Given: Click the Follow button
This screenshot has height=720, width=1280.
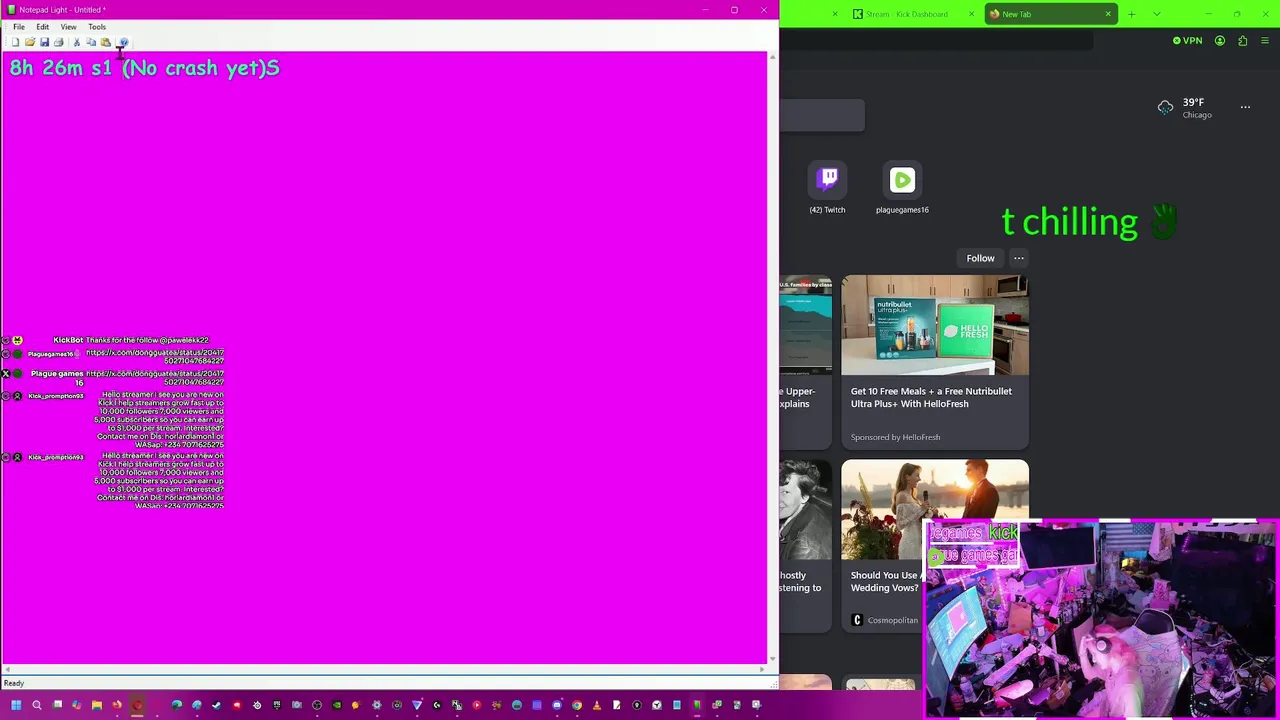Looking at the screenshot, I should 980,258.
